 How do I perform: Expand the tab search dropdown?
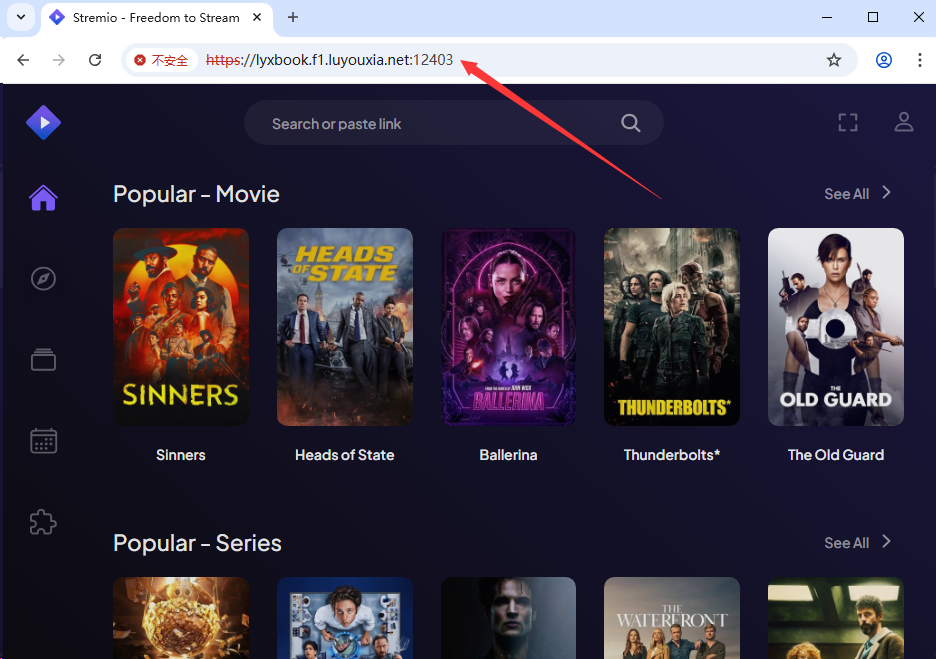pos(21,17)
